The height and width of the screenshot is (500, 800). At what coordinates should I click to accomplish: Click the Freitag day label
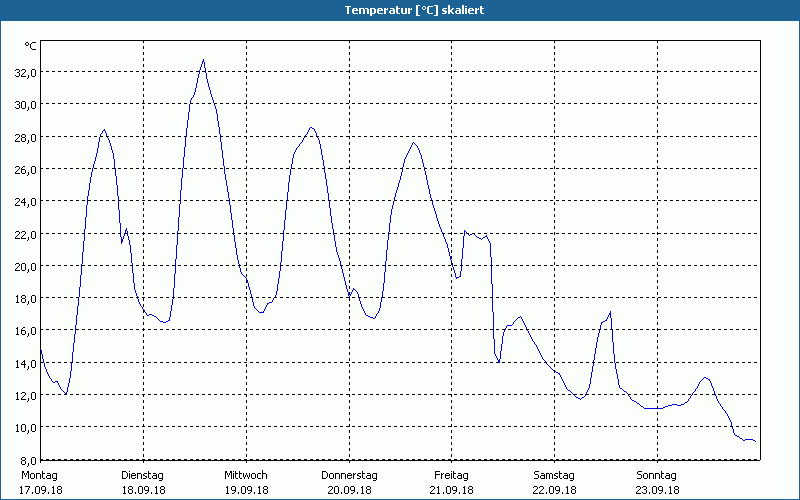point(452,475)
